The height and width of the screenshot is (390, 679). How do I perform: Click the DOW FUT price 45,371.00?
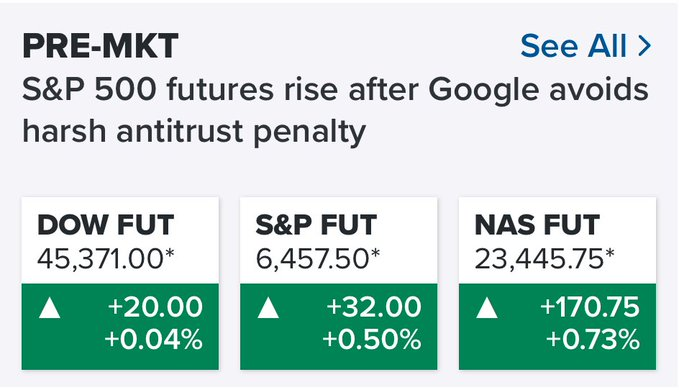coord(106,259)
